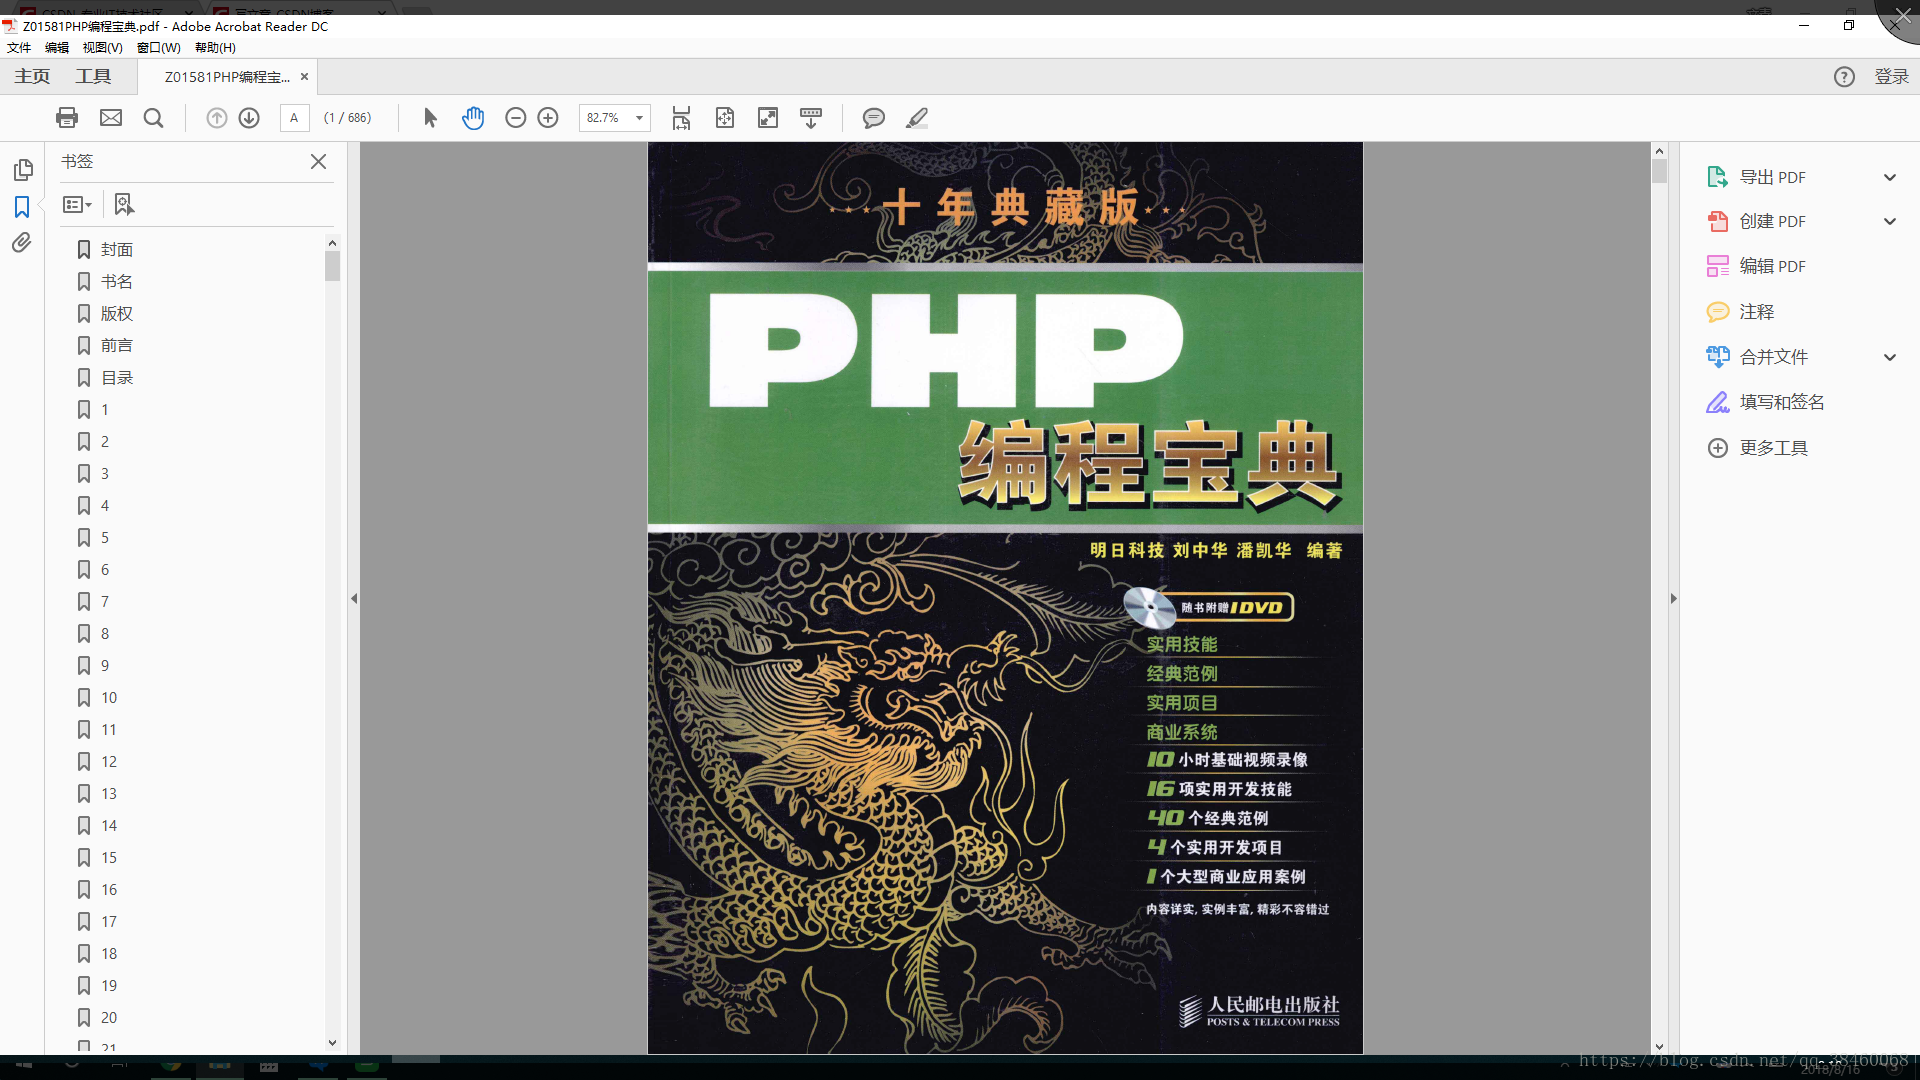This screenshot has width=1920, height=1080.
Task: Expand the 导出 PDF chevron
Action: 1890,177
